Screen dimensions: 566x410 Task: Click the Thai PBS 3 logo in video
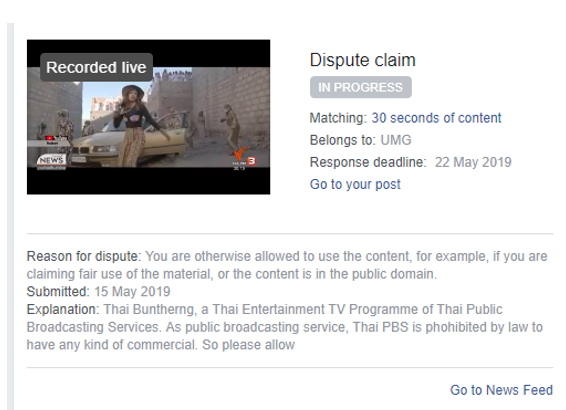point(244,157)
